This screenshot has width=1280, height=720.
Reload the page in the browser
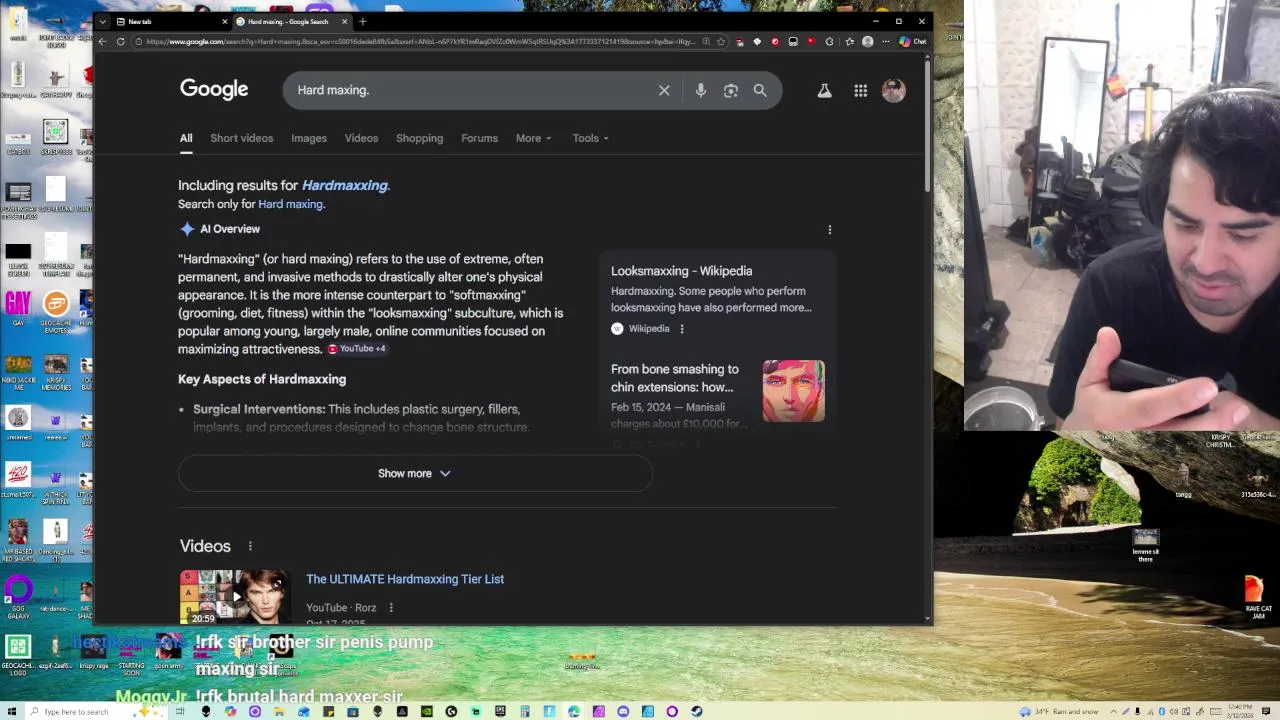pyautogui.click(x=121, y=41)
